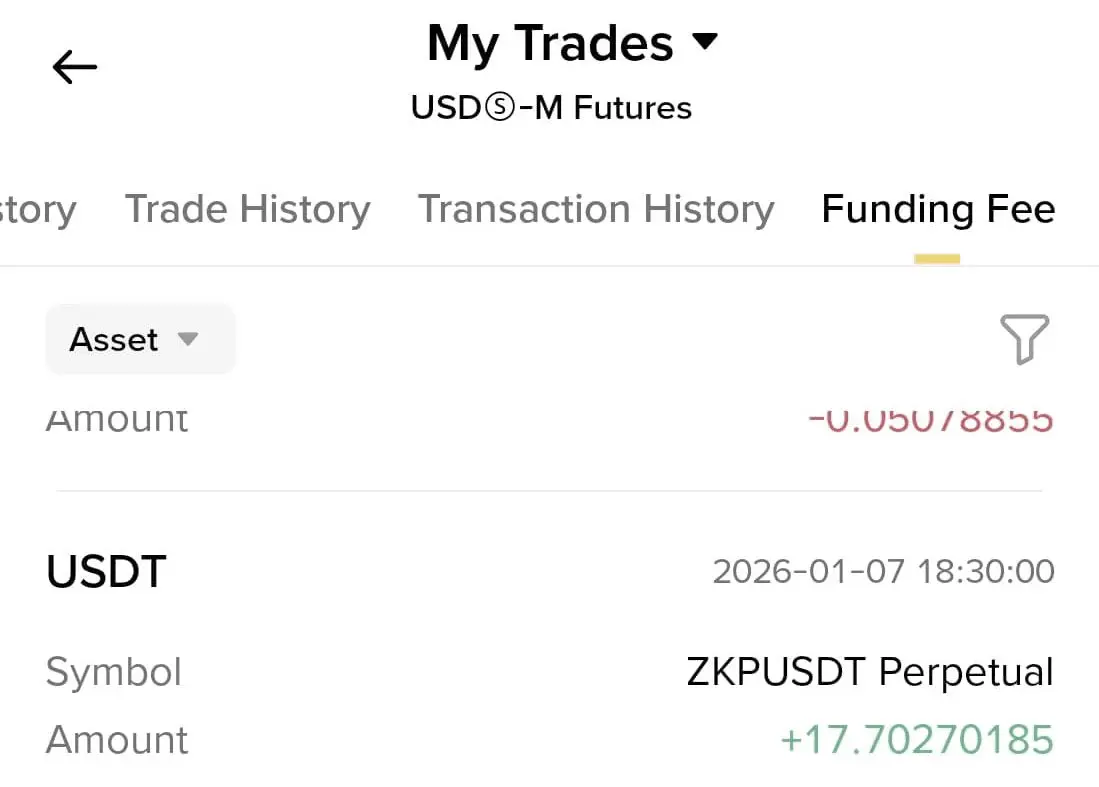Screen dimensions: 1099x787
Task: Open the funnel filter icon
Action: (1024, 339)
